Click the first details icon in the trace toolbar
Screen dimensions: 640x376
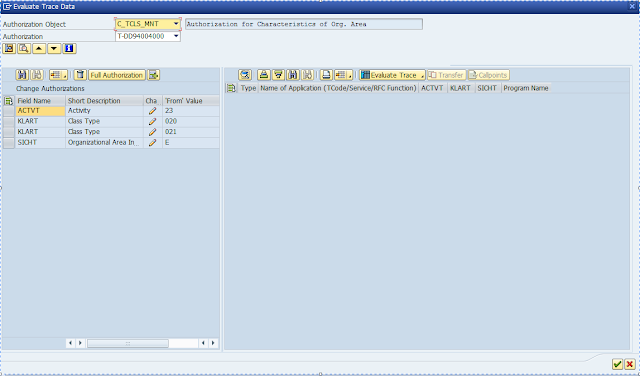coord(245,75)
